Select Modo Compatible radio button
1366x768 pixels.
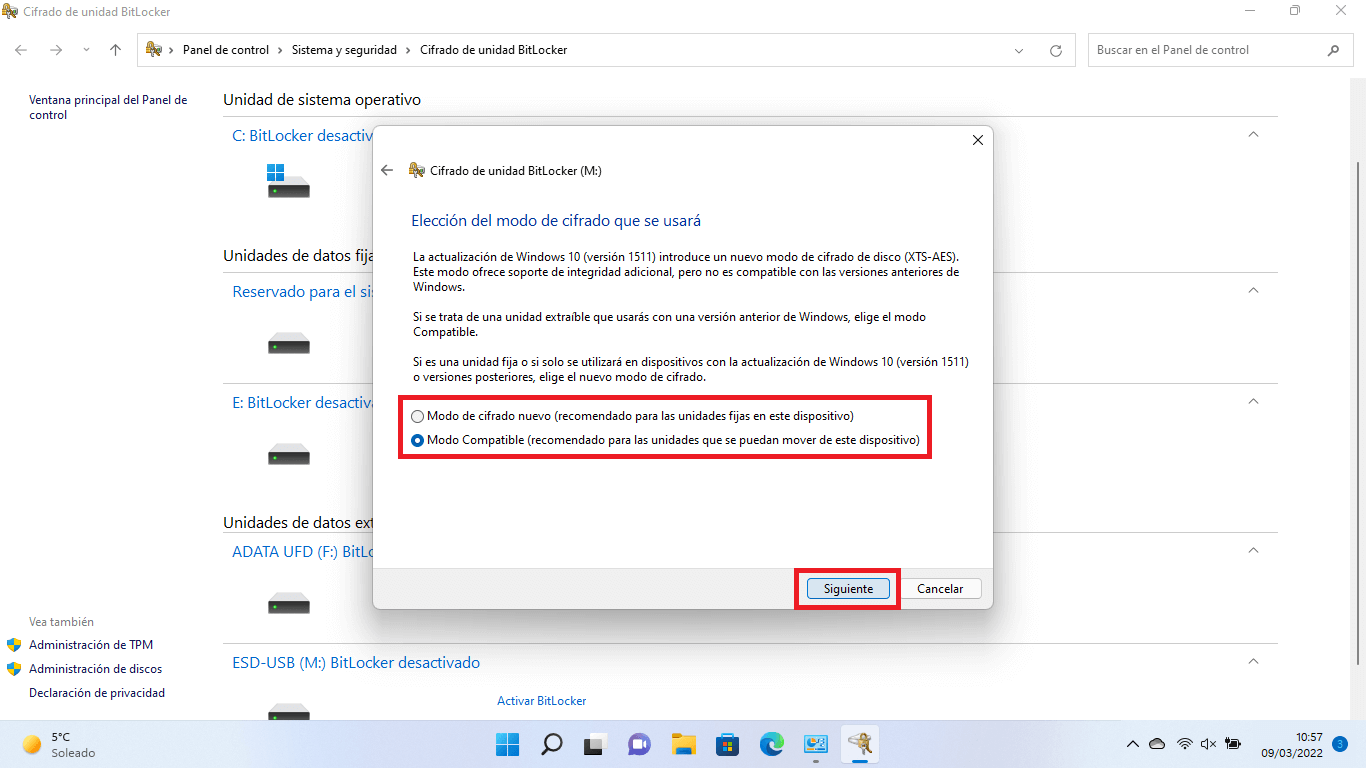pyautogui.click(x=418, y=440)
